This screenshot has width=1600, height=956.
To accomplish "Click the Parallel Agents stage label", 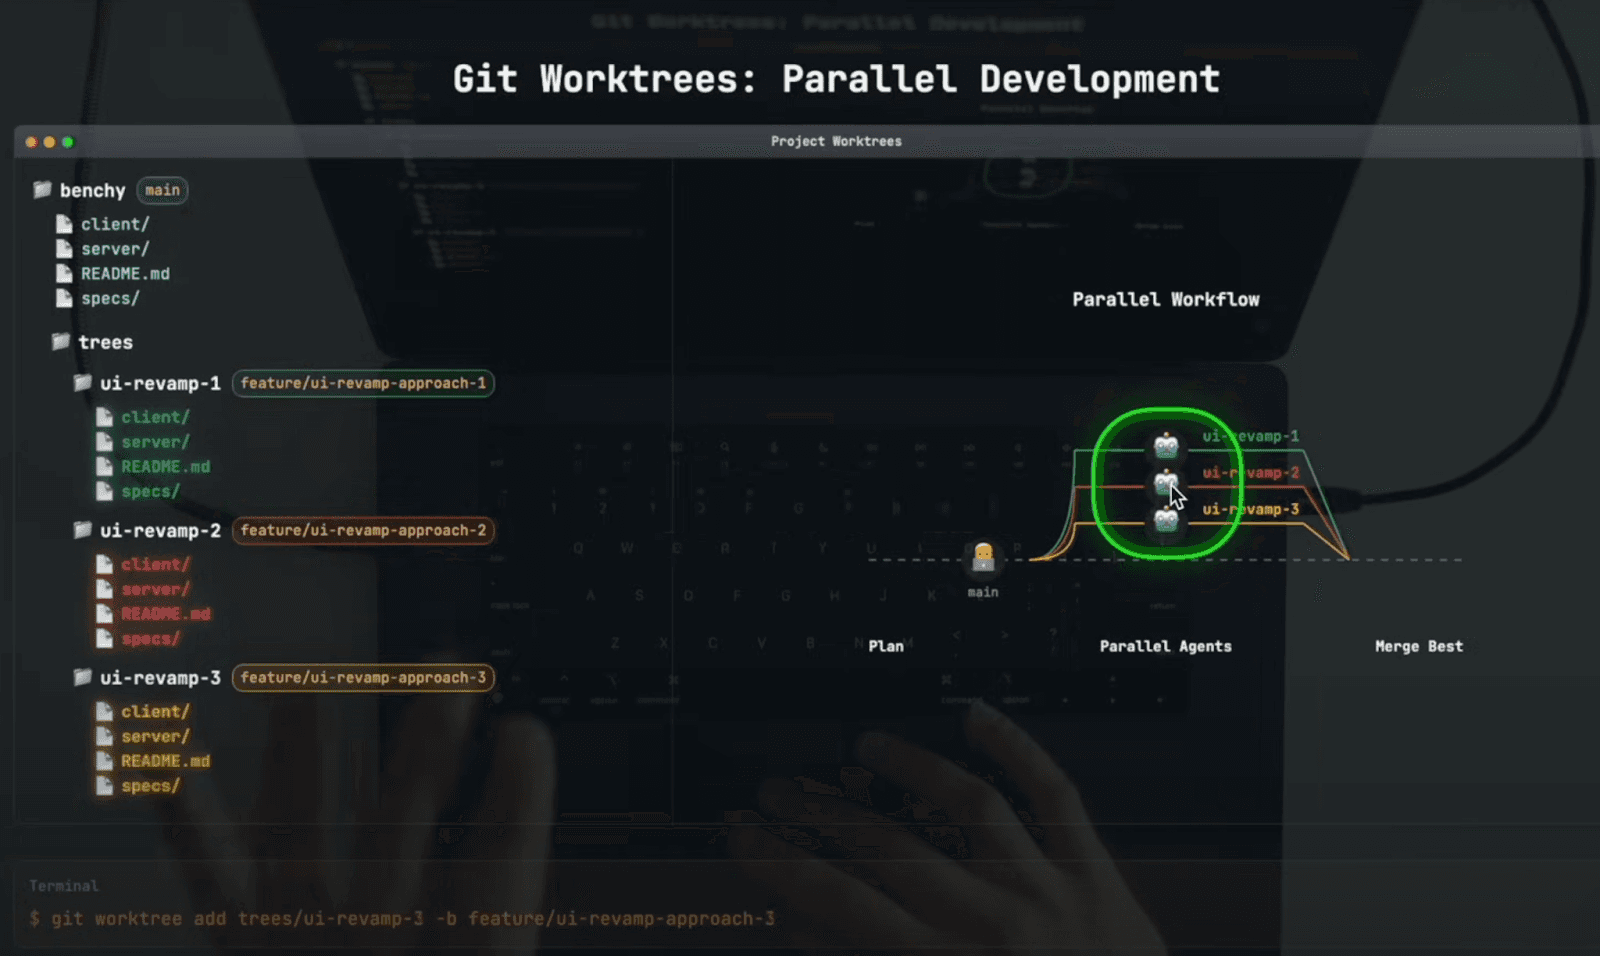I will [x=1166, y=646].
